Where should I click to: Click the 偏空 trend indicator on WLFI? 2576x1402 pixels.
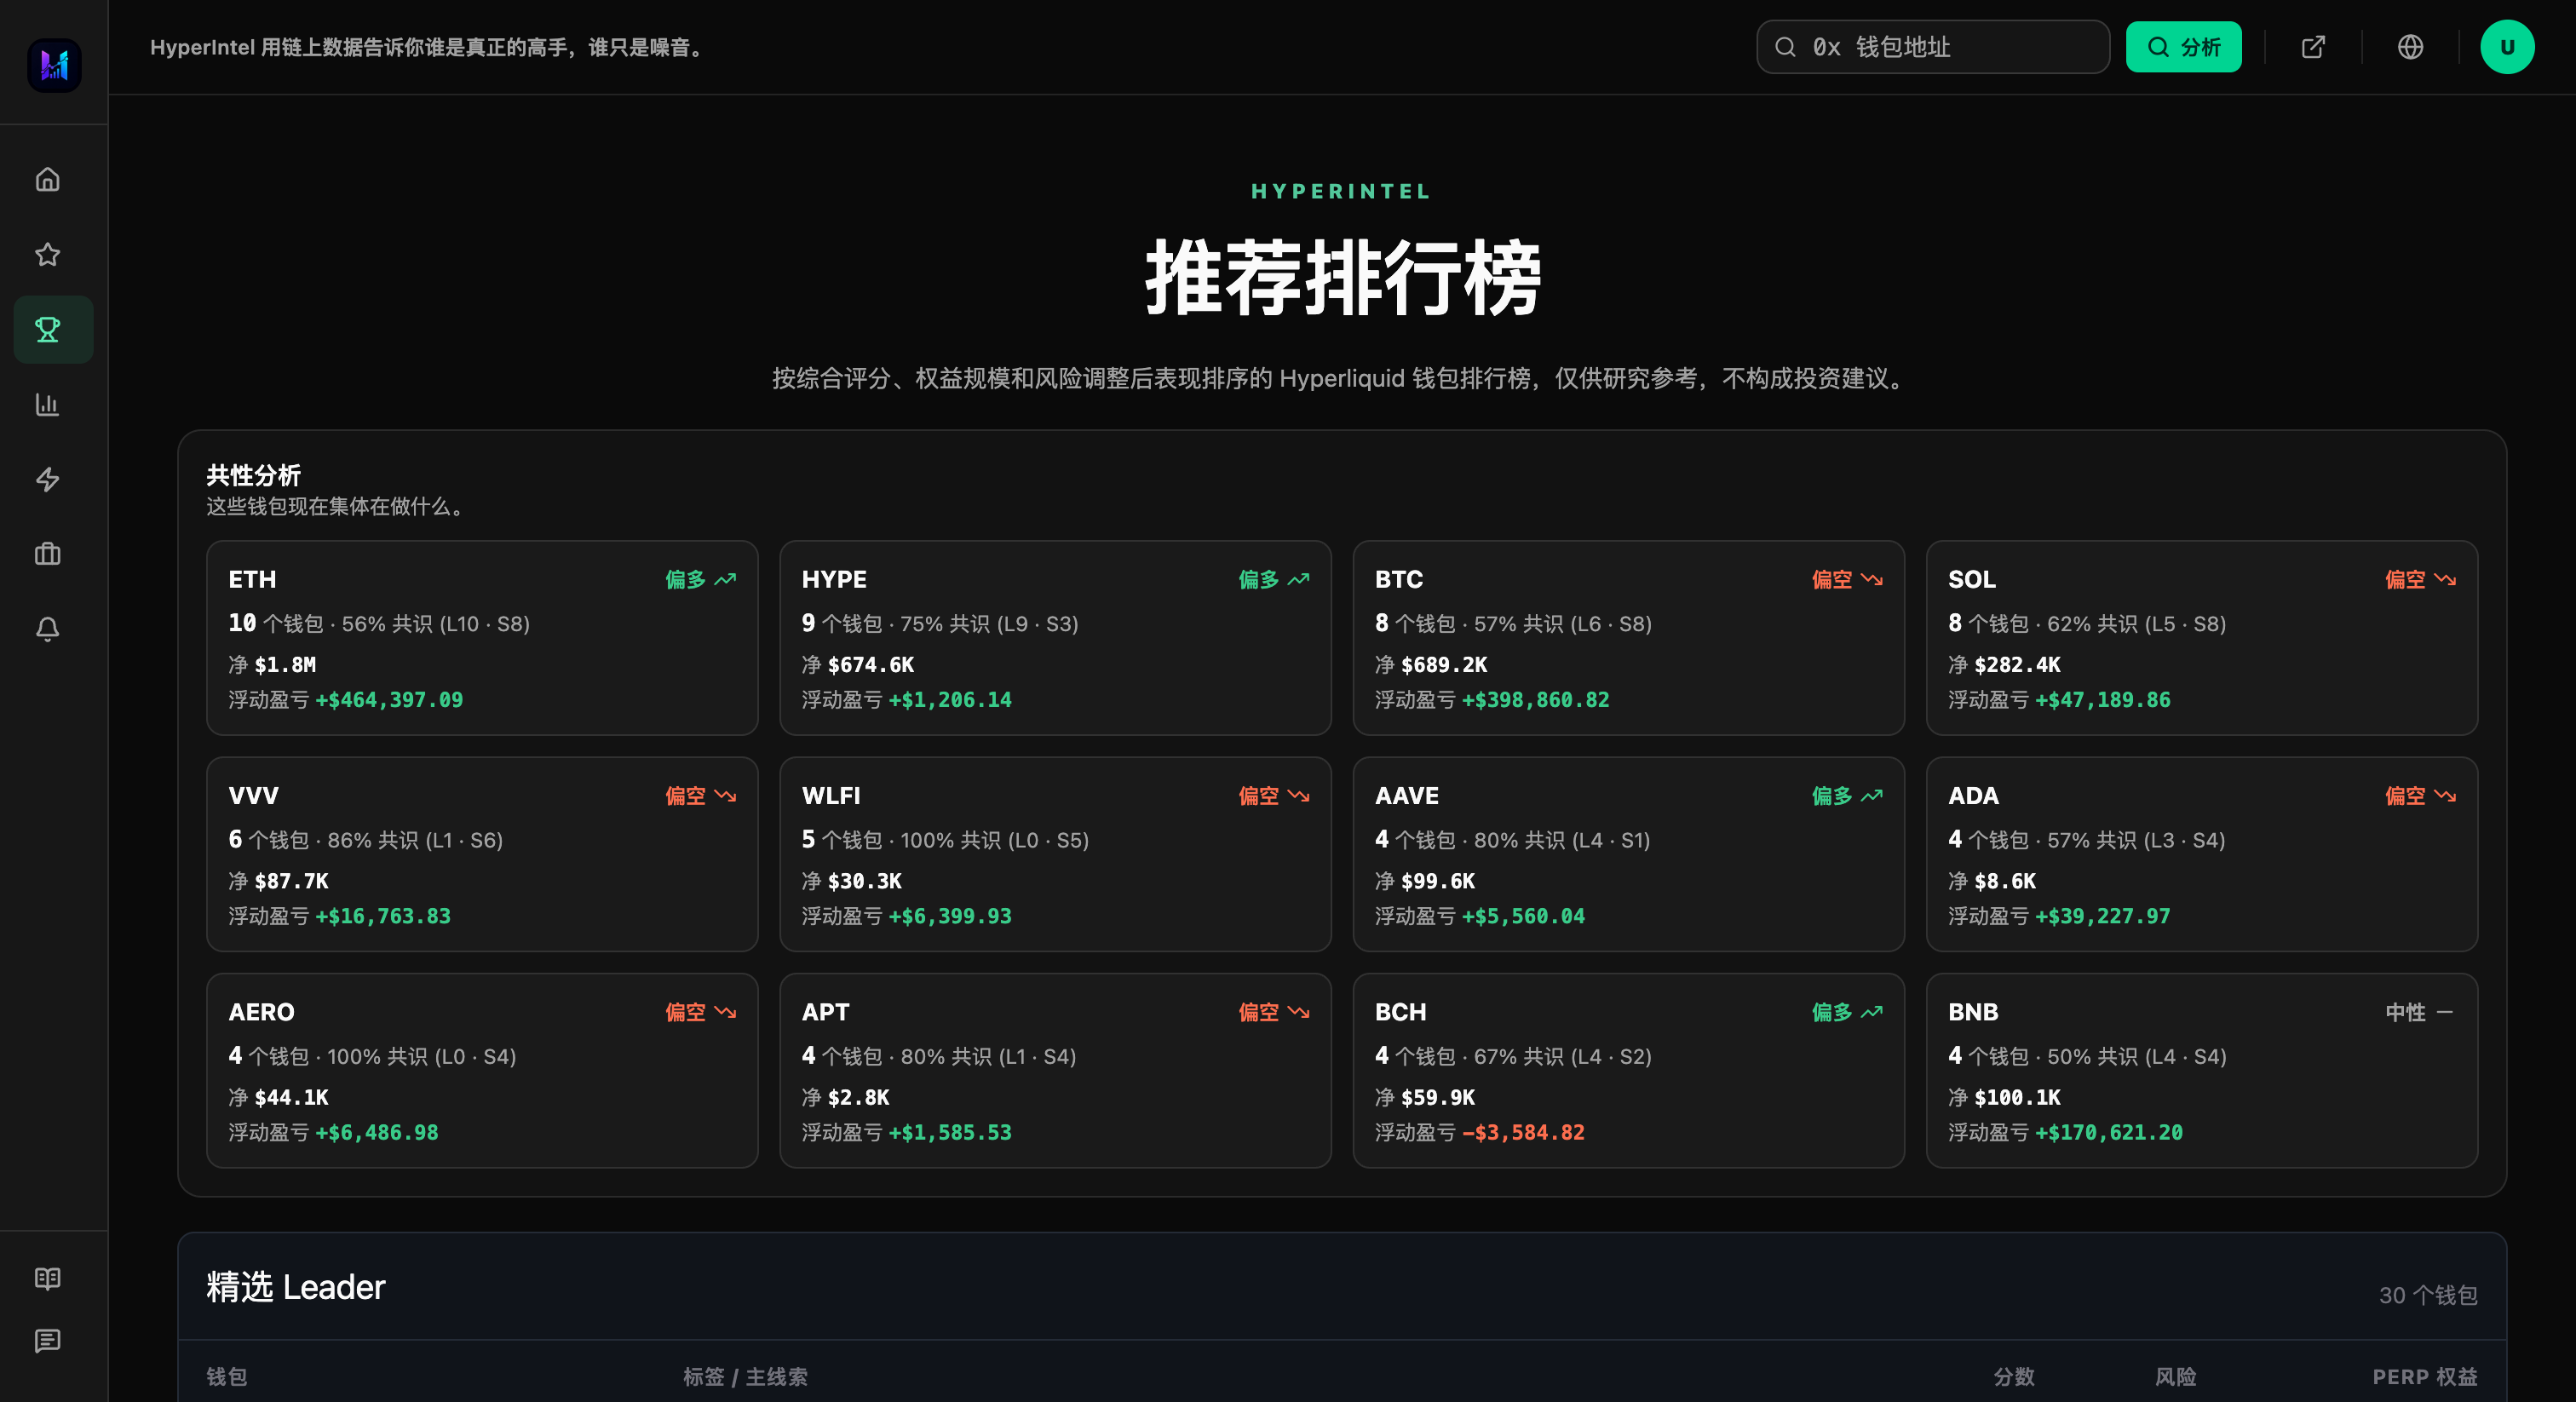pyautogui.click(x=1274, y=796)
